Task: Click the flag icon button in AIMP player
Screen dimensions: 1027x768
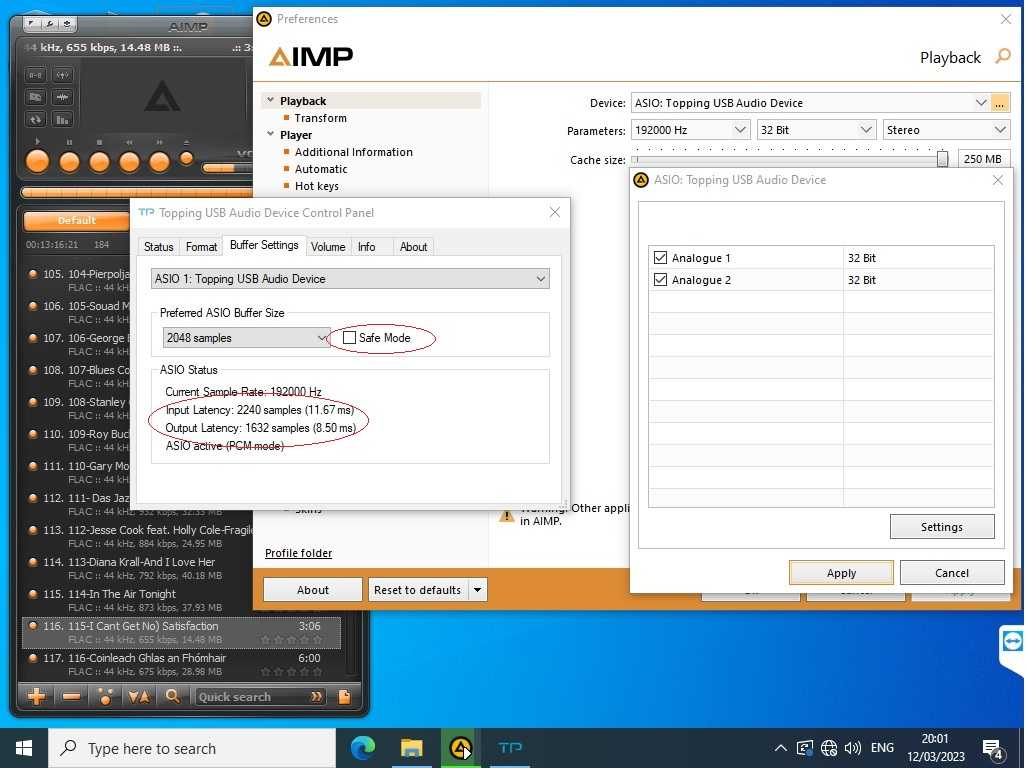Action: coord(35,97)
